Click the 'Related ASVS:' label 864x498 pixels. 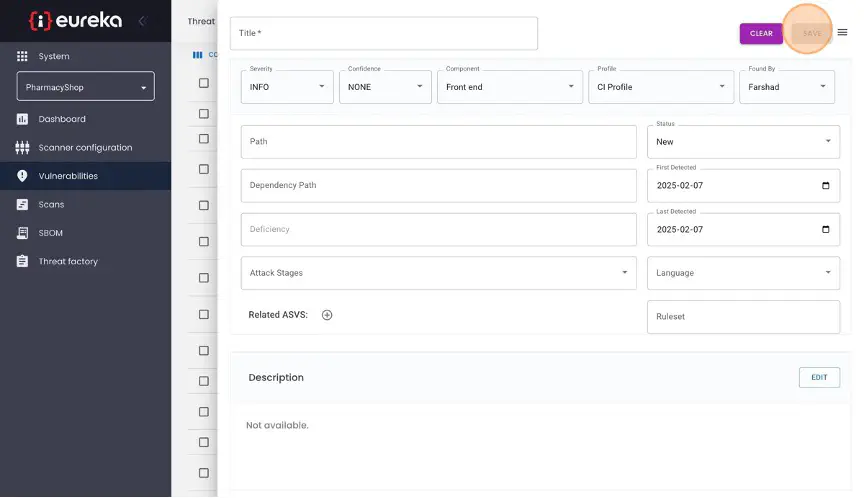278,315
